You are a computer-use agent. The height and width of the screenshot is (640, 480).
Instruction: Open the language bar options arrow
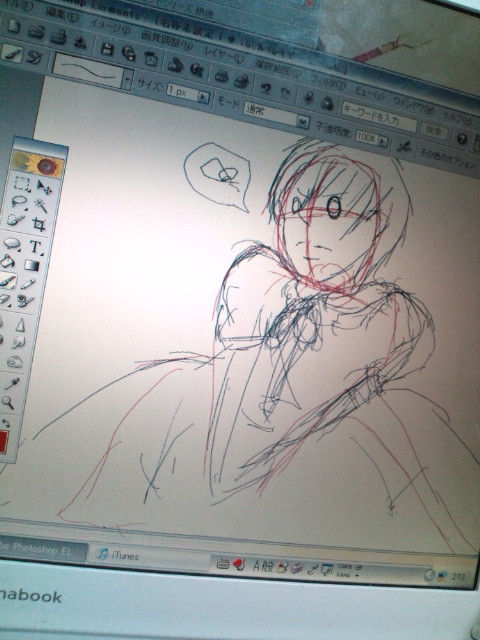point(358,575)
